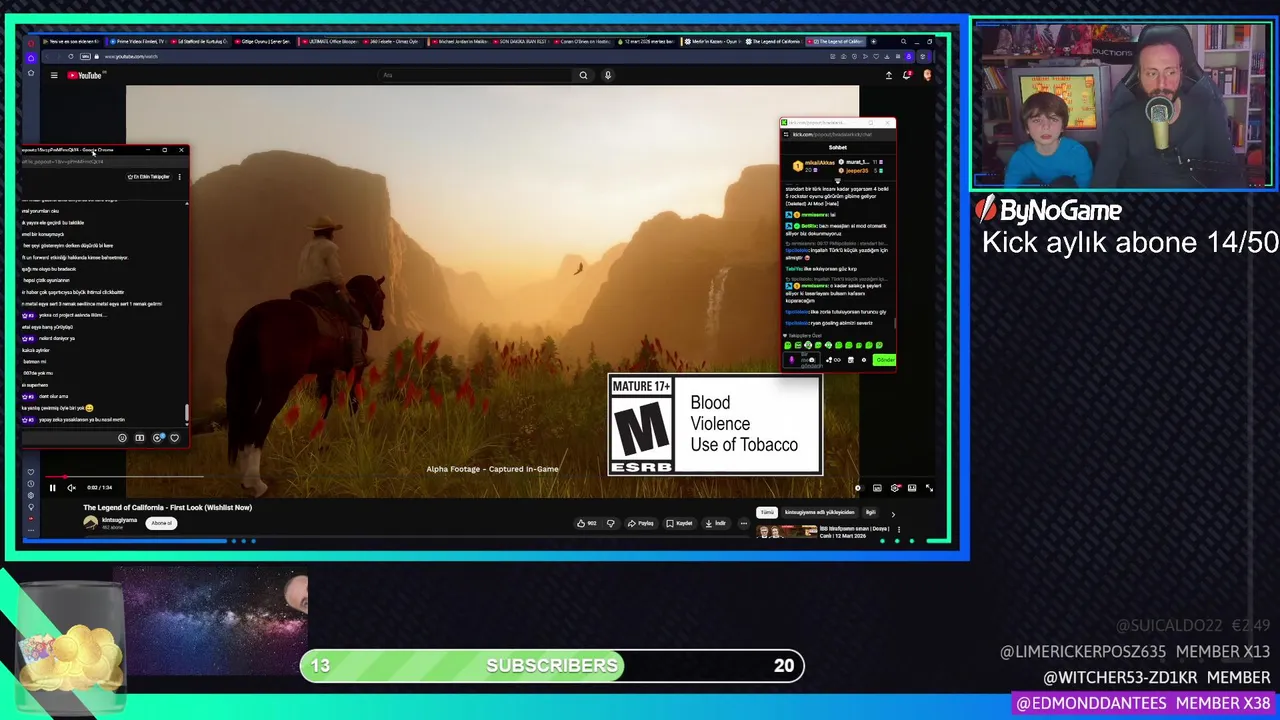Open more actions ellipsis beside İndir
This screenshot has width=1280, height=720.
(x=743, y=523)
